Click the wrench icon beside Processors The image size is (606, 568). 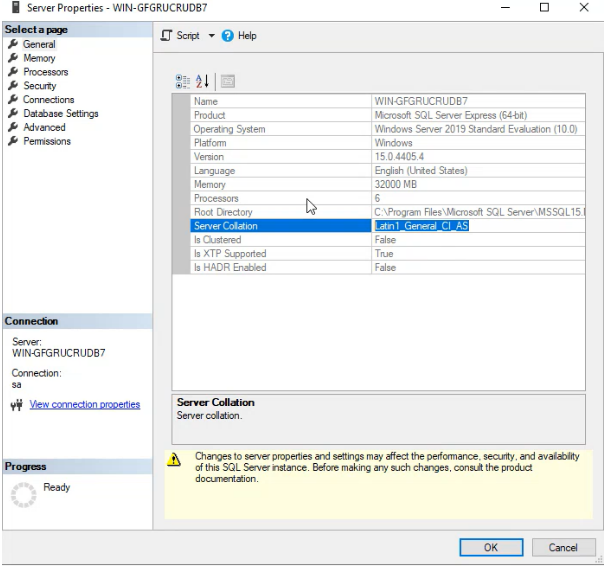[x=13, y=72]
